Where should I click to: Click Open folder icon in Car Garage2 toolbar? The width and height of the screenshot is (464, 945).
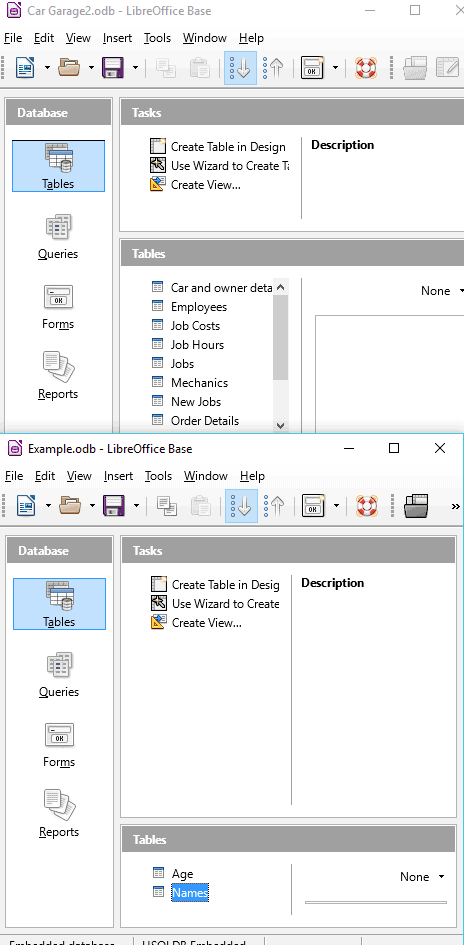click(69, 68)
